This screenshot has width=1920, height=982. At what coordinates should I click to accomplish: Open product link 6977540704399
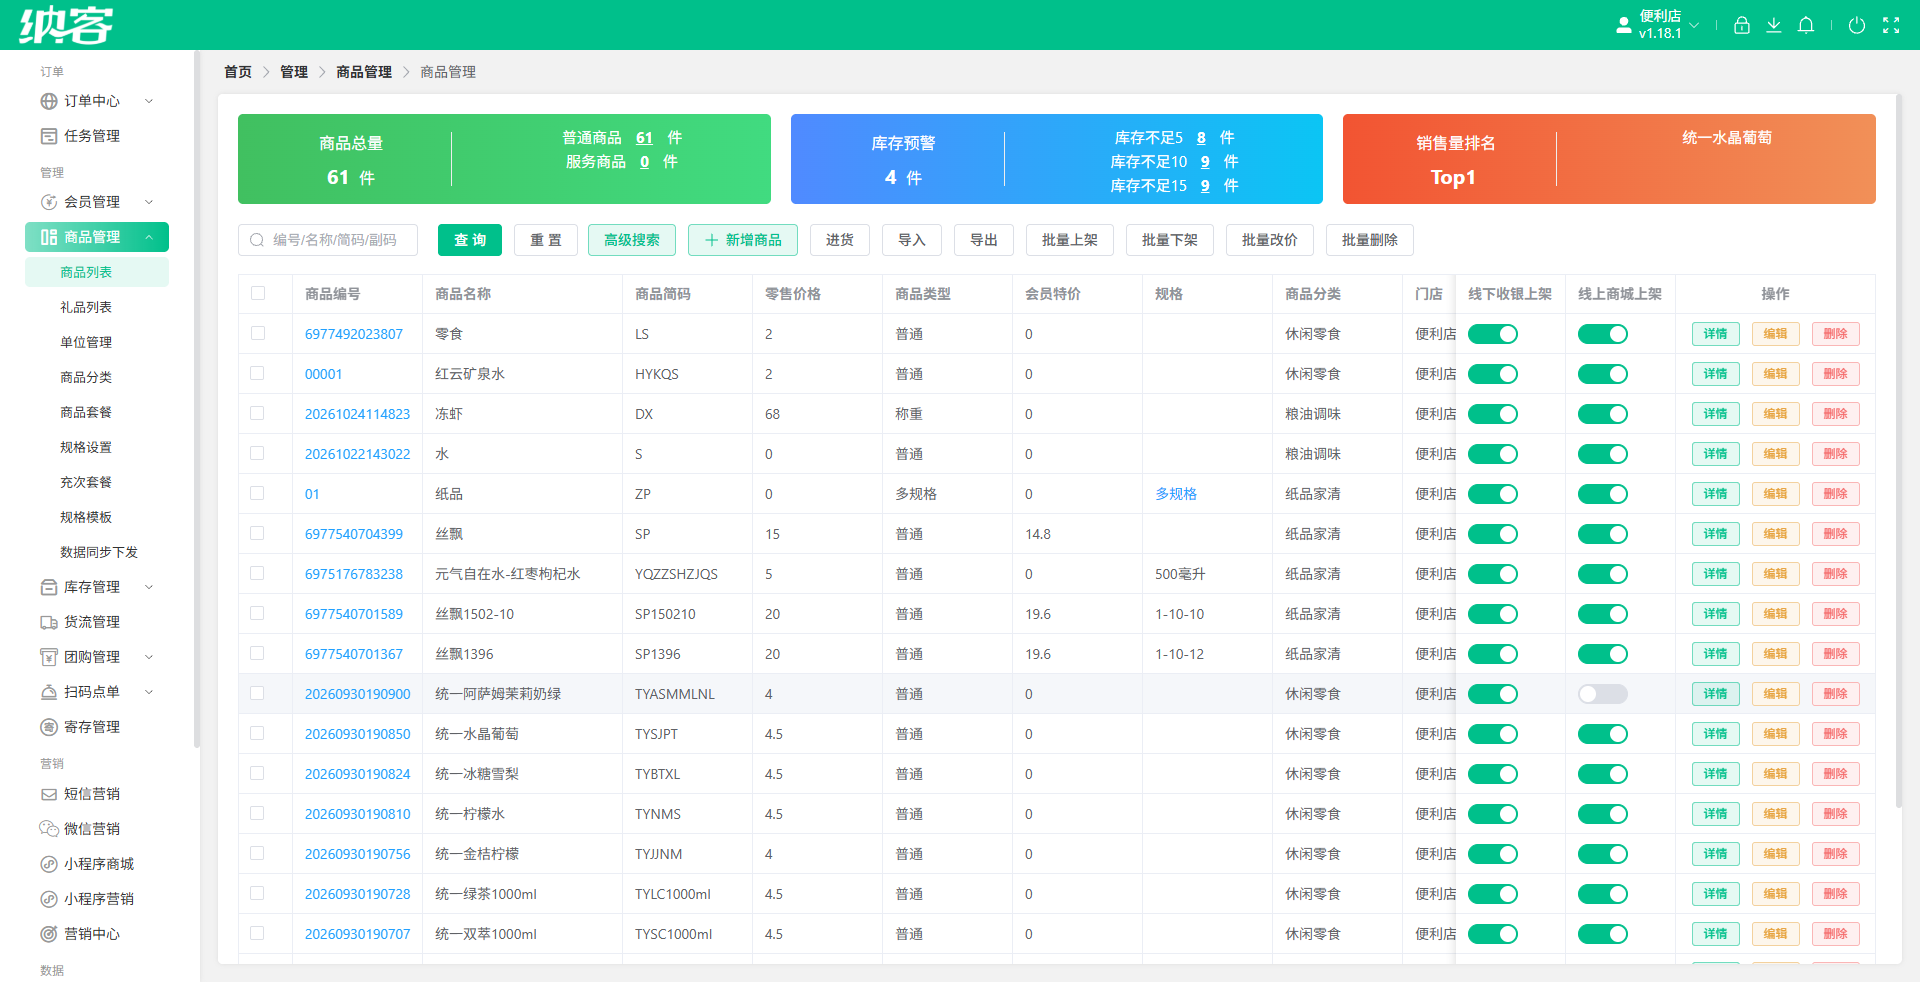(x=354, y=534)
